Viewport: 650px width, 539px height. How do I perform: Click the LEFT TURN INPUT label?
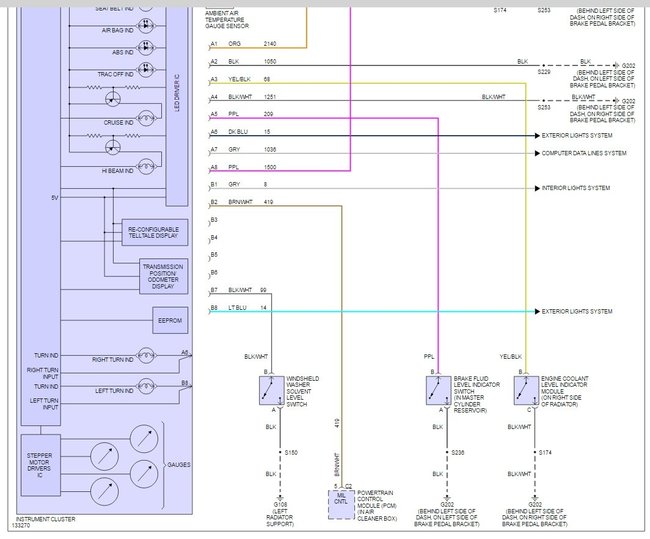click(x=44, y=404)
